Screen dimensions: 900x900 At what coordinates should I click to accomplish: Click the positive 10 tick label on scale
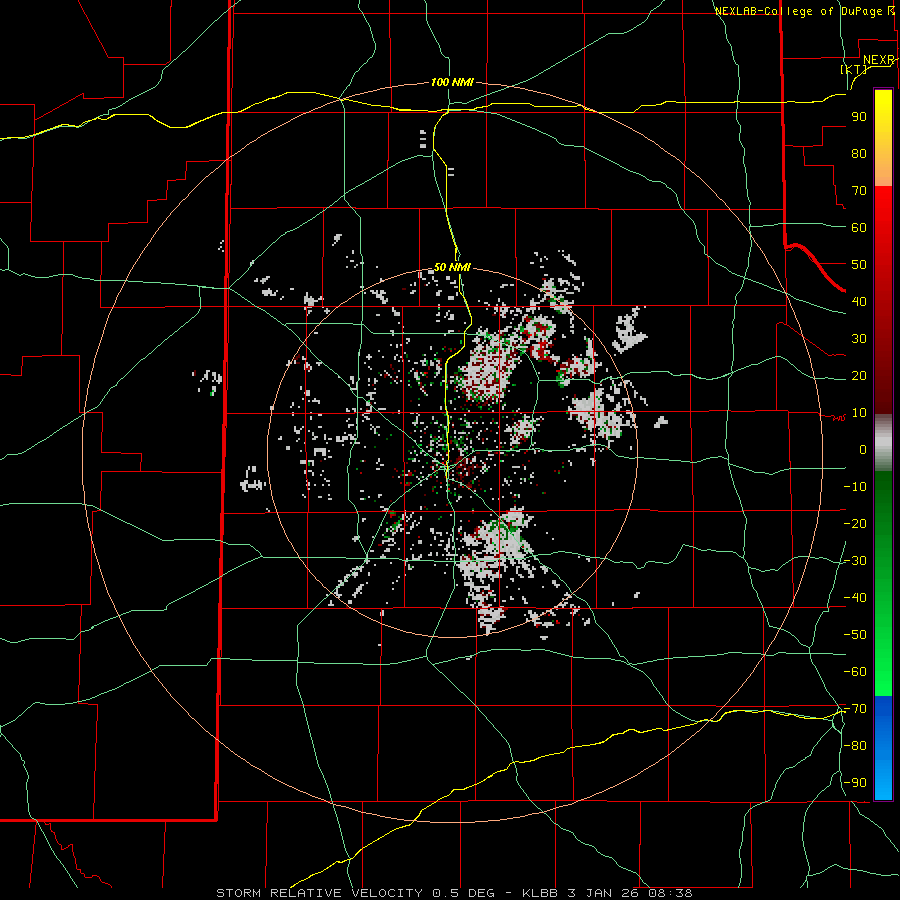tap(859, 413)
